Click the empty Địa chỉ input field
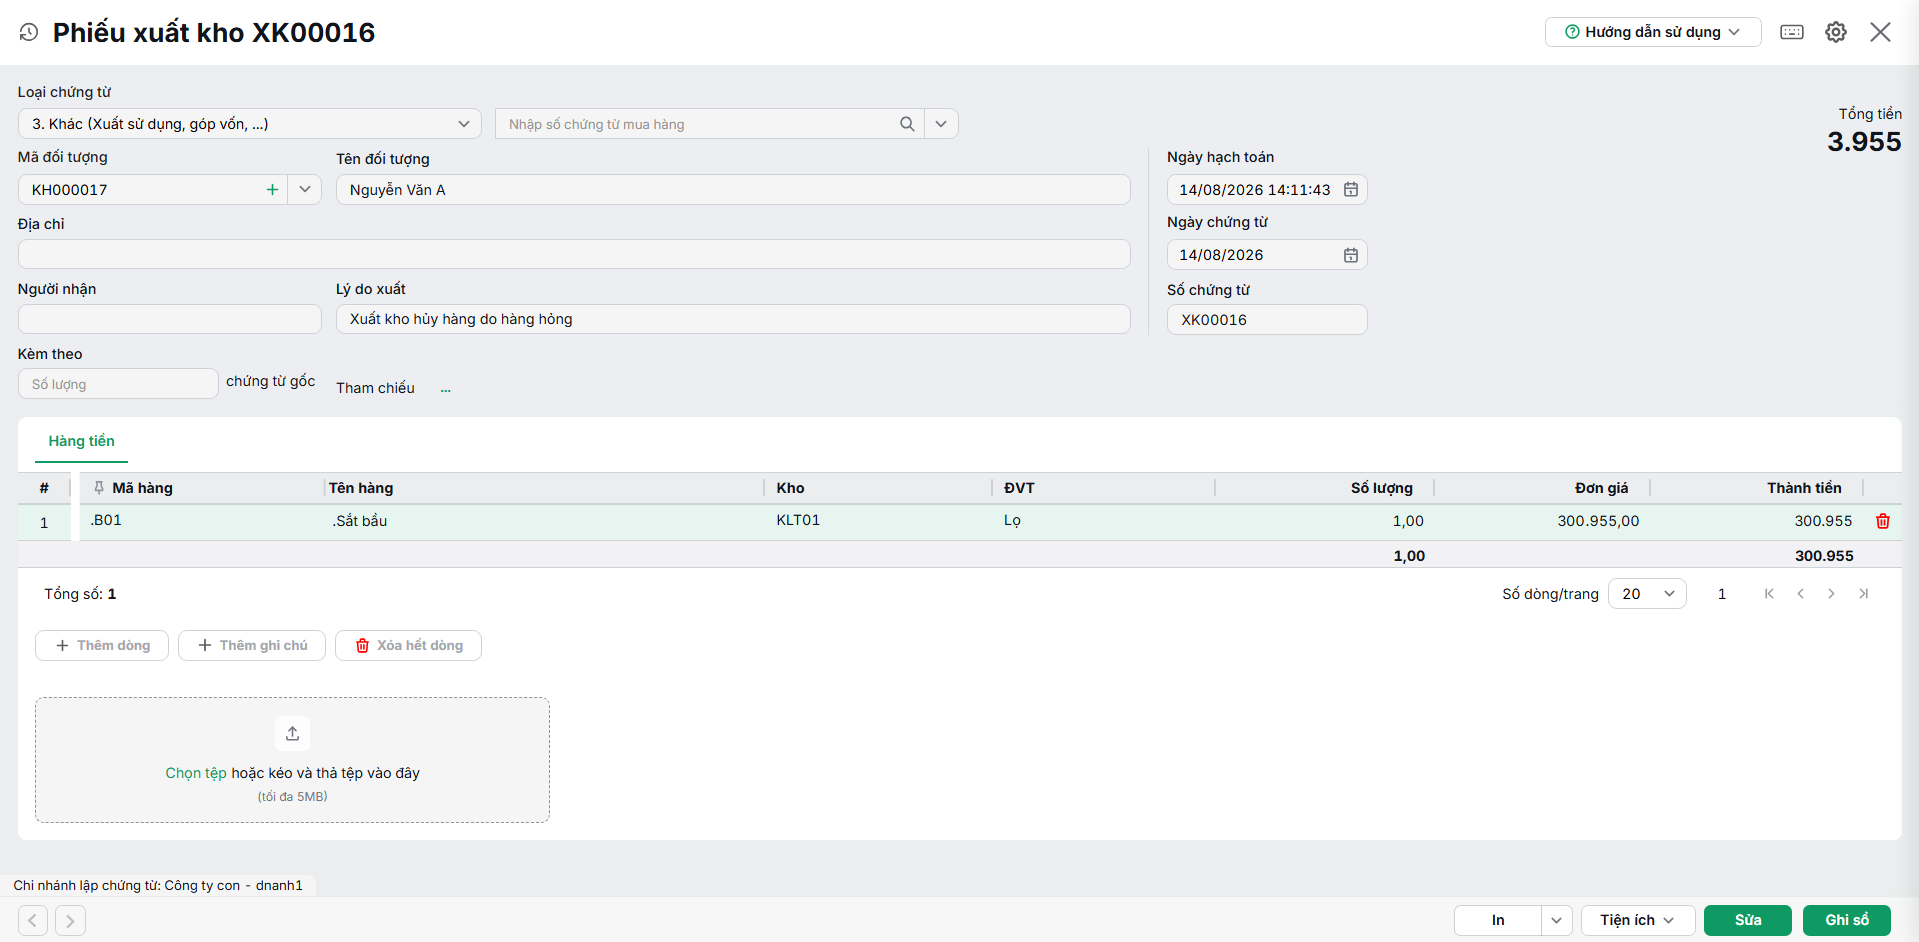The width and height of the screenshot is (1919, 942). (574, 254)
